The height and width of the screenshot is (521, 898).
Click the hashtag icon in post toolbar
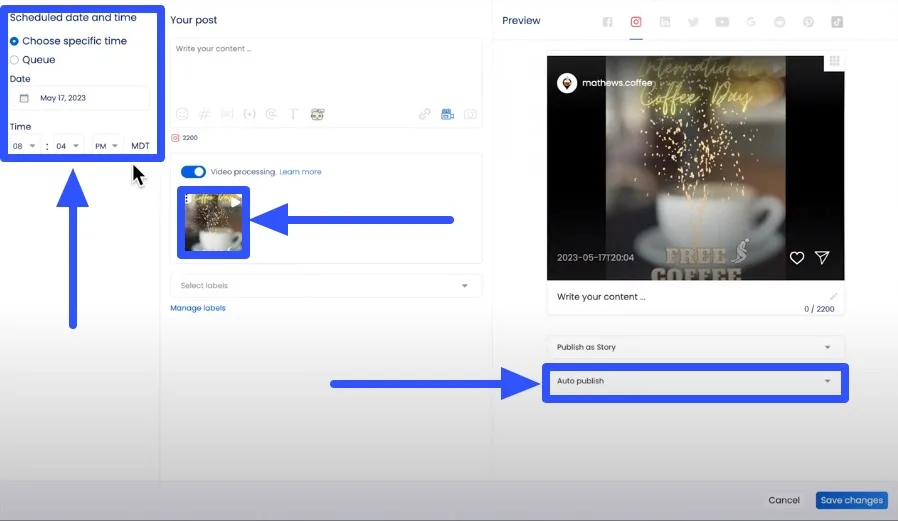point(204,114)
